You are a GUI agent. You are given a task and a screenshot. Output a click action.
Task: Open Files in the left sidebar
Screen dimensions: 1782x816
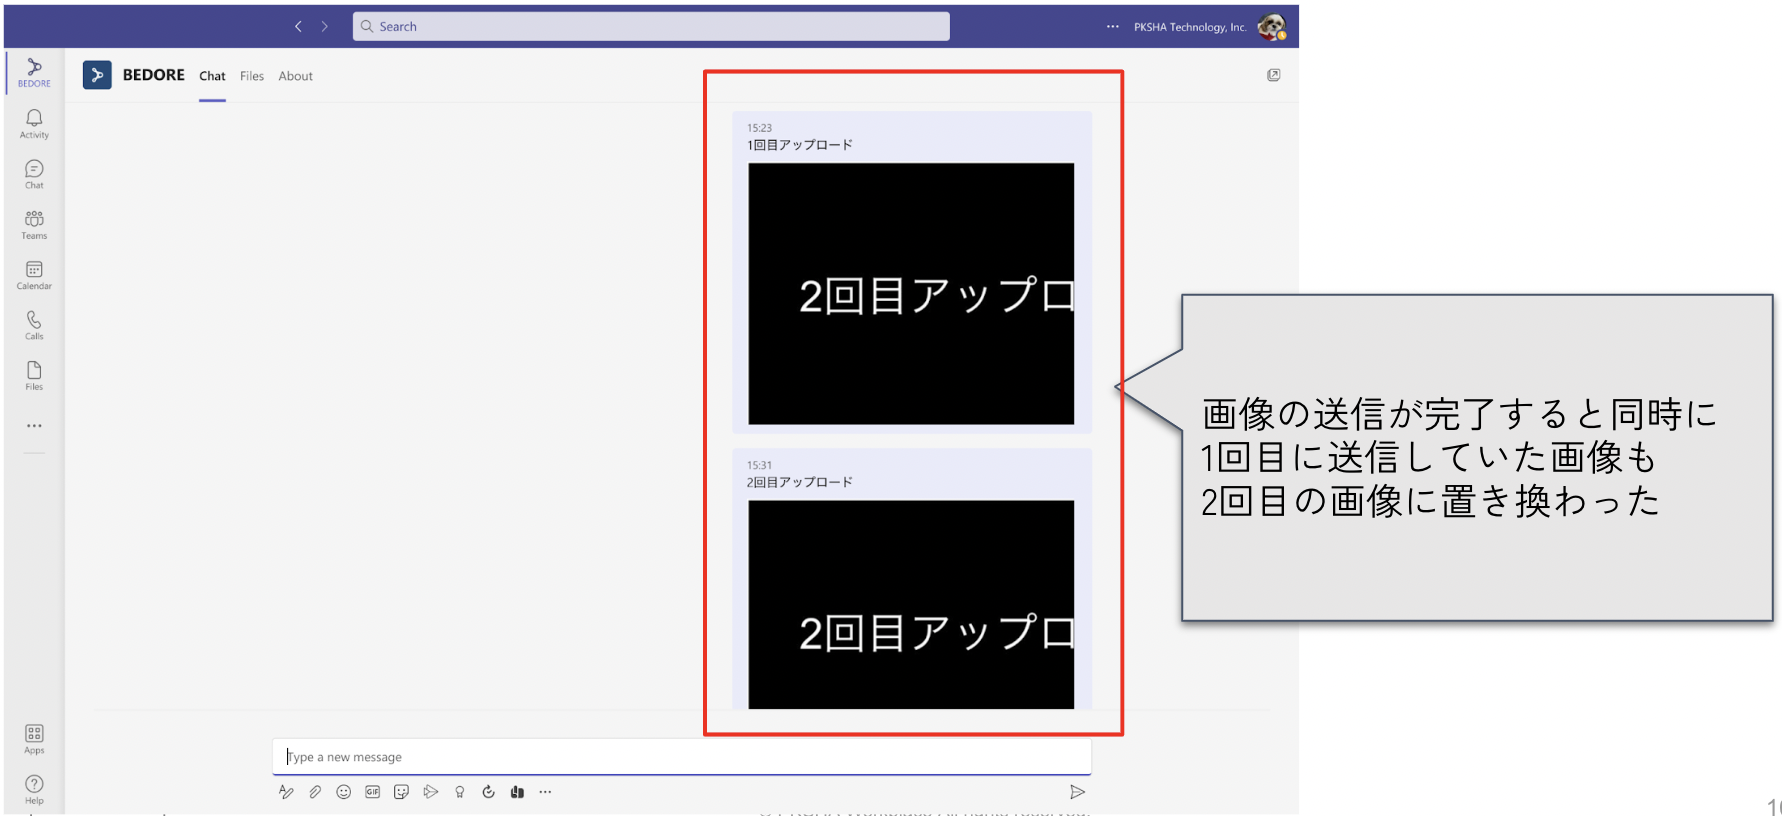coord(34,376)
